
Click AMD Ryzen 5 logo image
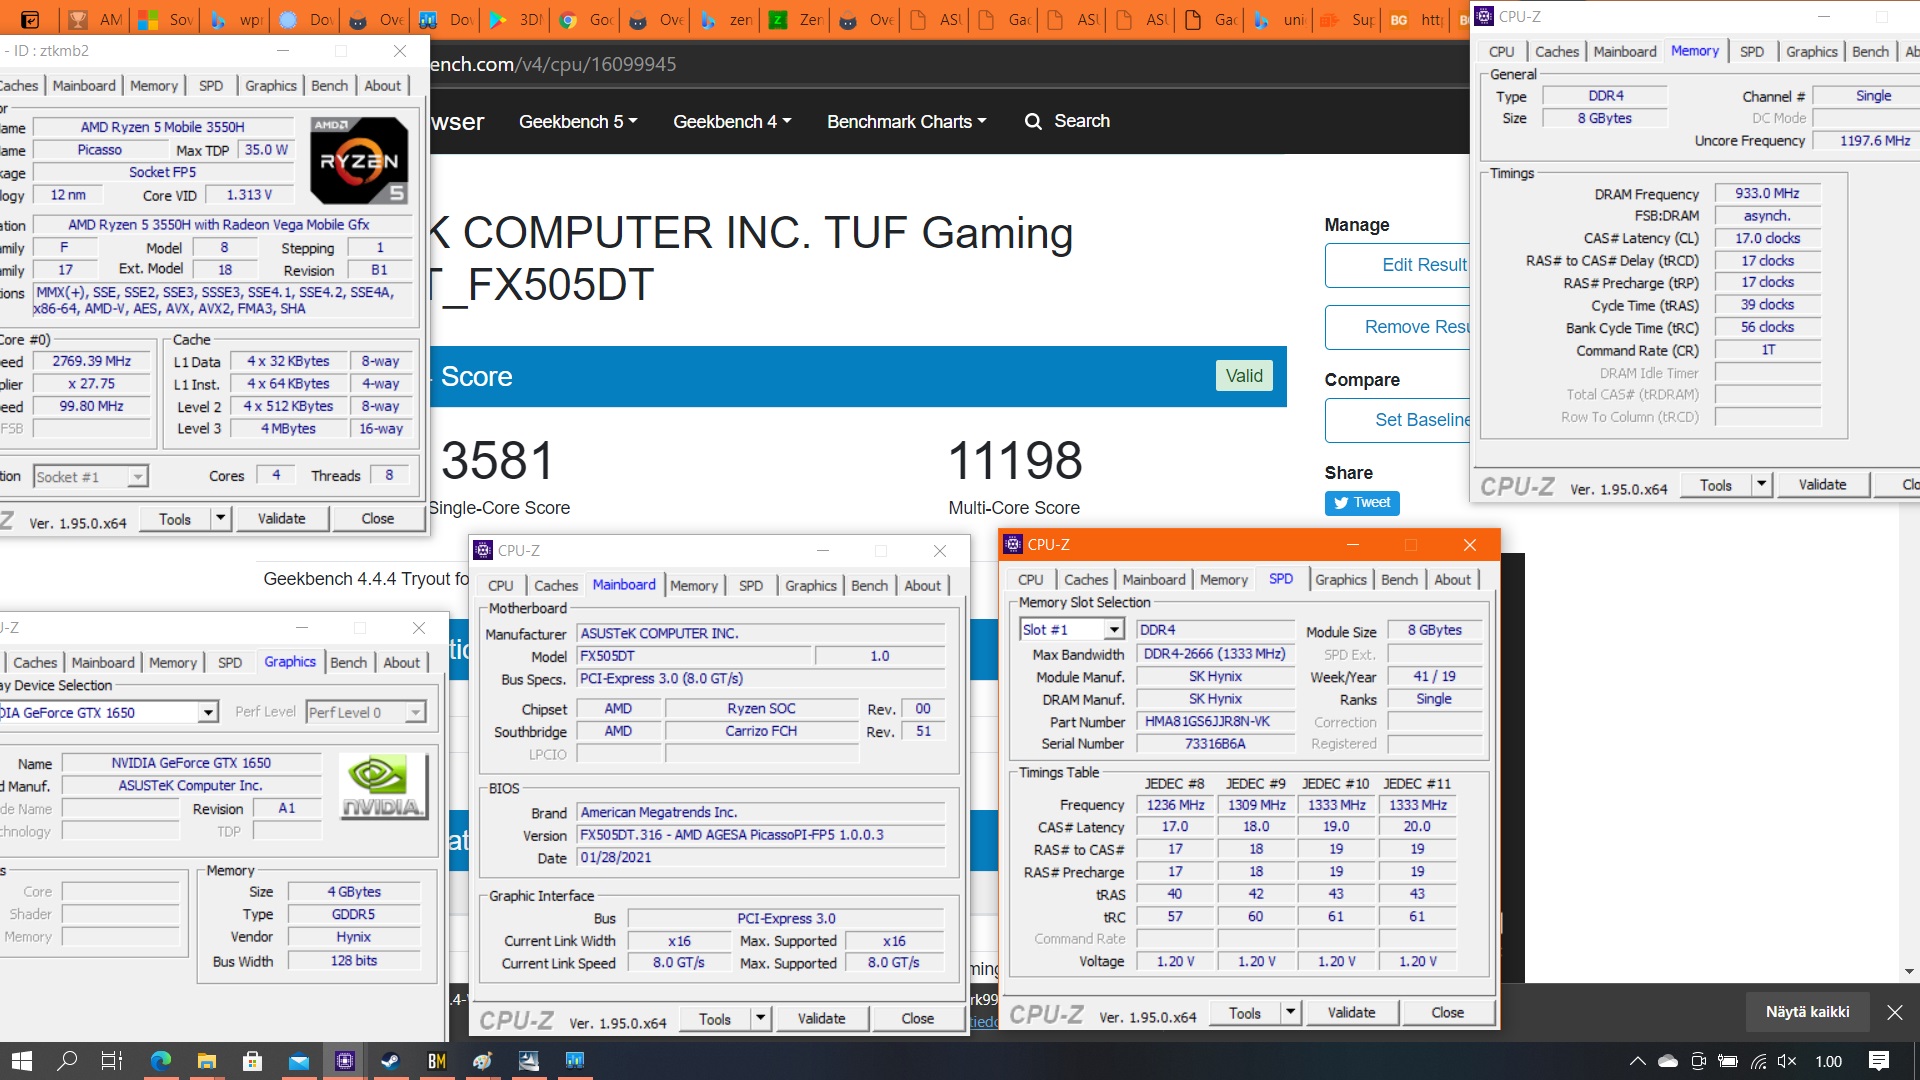click(x=359, y=161)
